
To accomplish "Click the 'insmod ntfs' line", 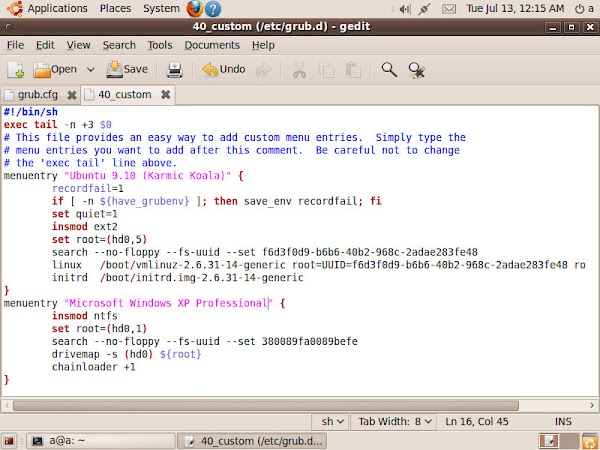I will 85,316.
